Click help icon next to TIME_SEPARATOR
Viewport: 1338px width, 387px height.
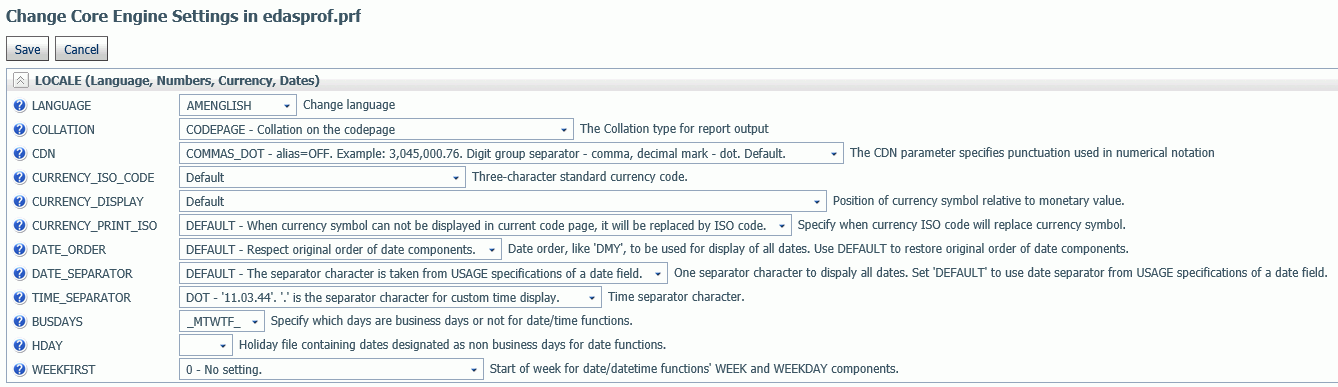20,297
